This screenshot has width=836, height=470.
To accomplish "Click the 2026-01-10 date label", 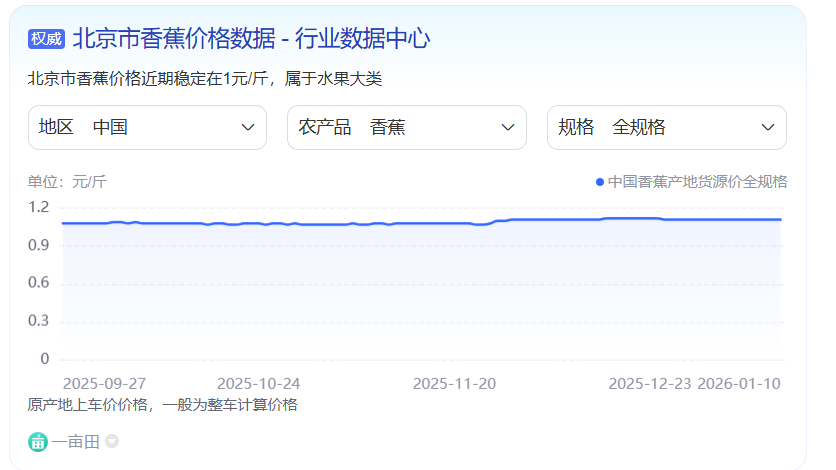I will [x=739, y=384].
